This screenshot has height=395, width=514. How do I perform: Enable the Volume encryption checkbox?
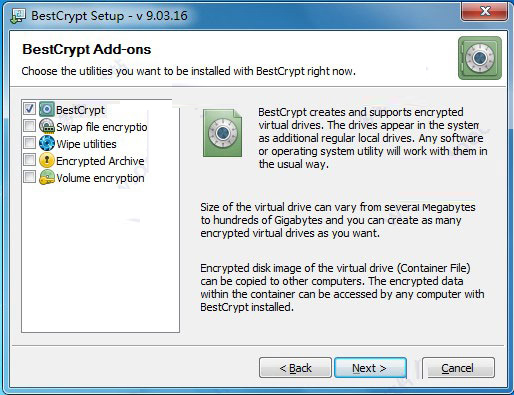(29, 177)
